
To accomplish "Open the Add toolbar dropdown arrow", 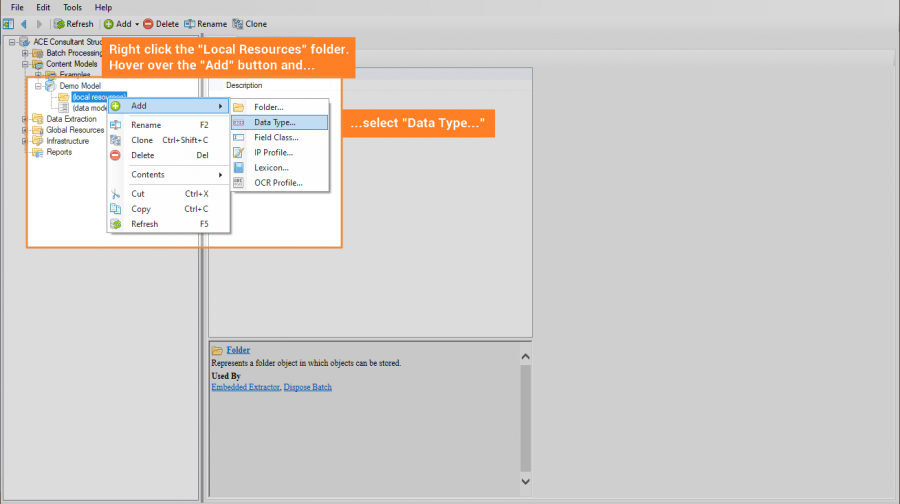I will pyautogui.click(x=137, y=25).
